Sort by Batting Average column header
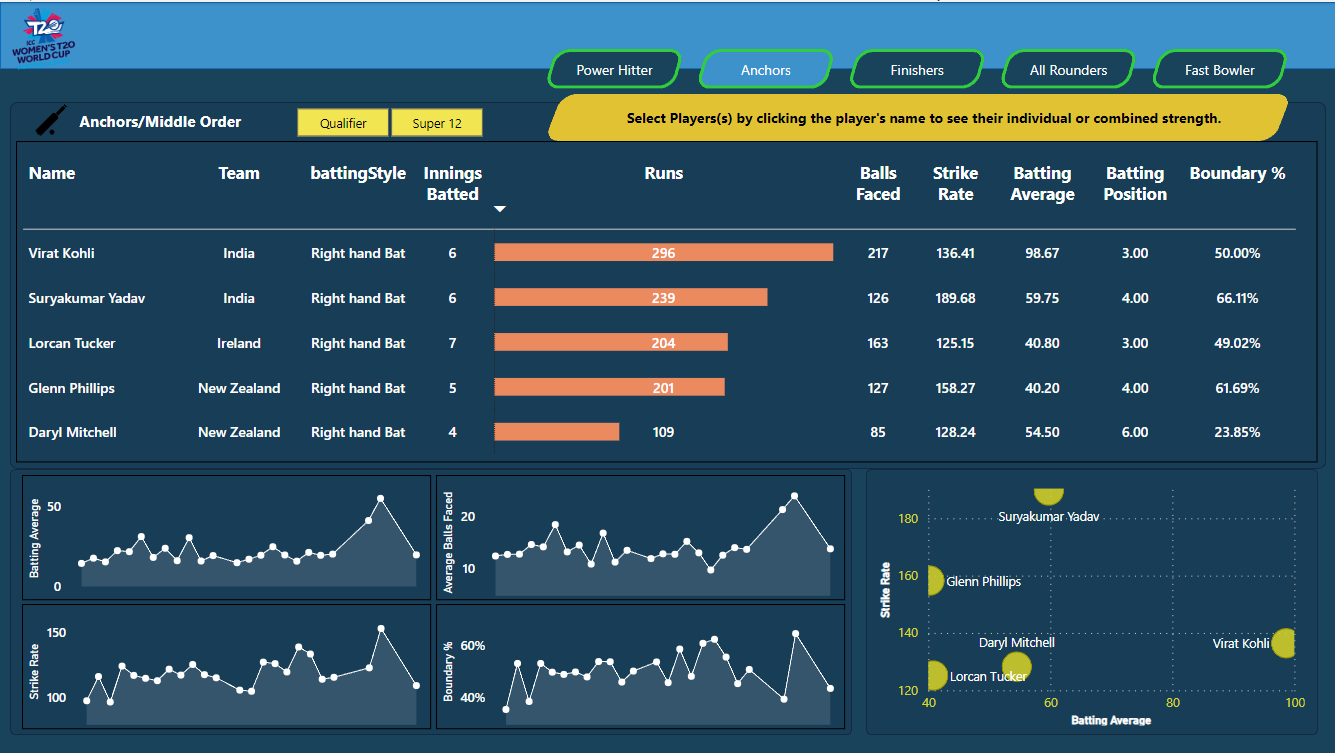The image size is (1335, 753). (1042, 184)
